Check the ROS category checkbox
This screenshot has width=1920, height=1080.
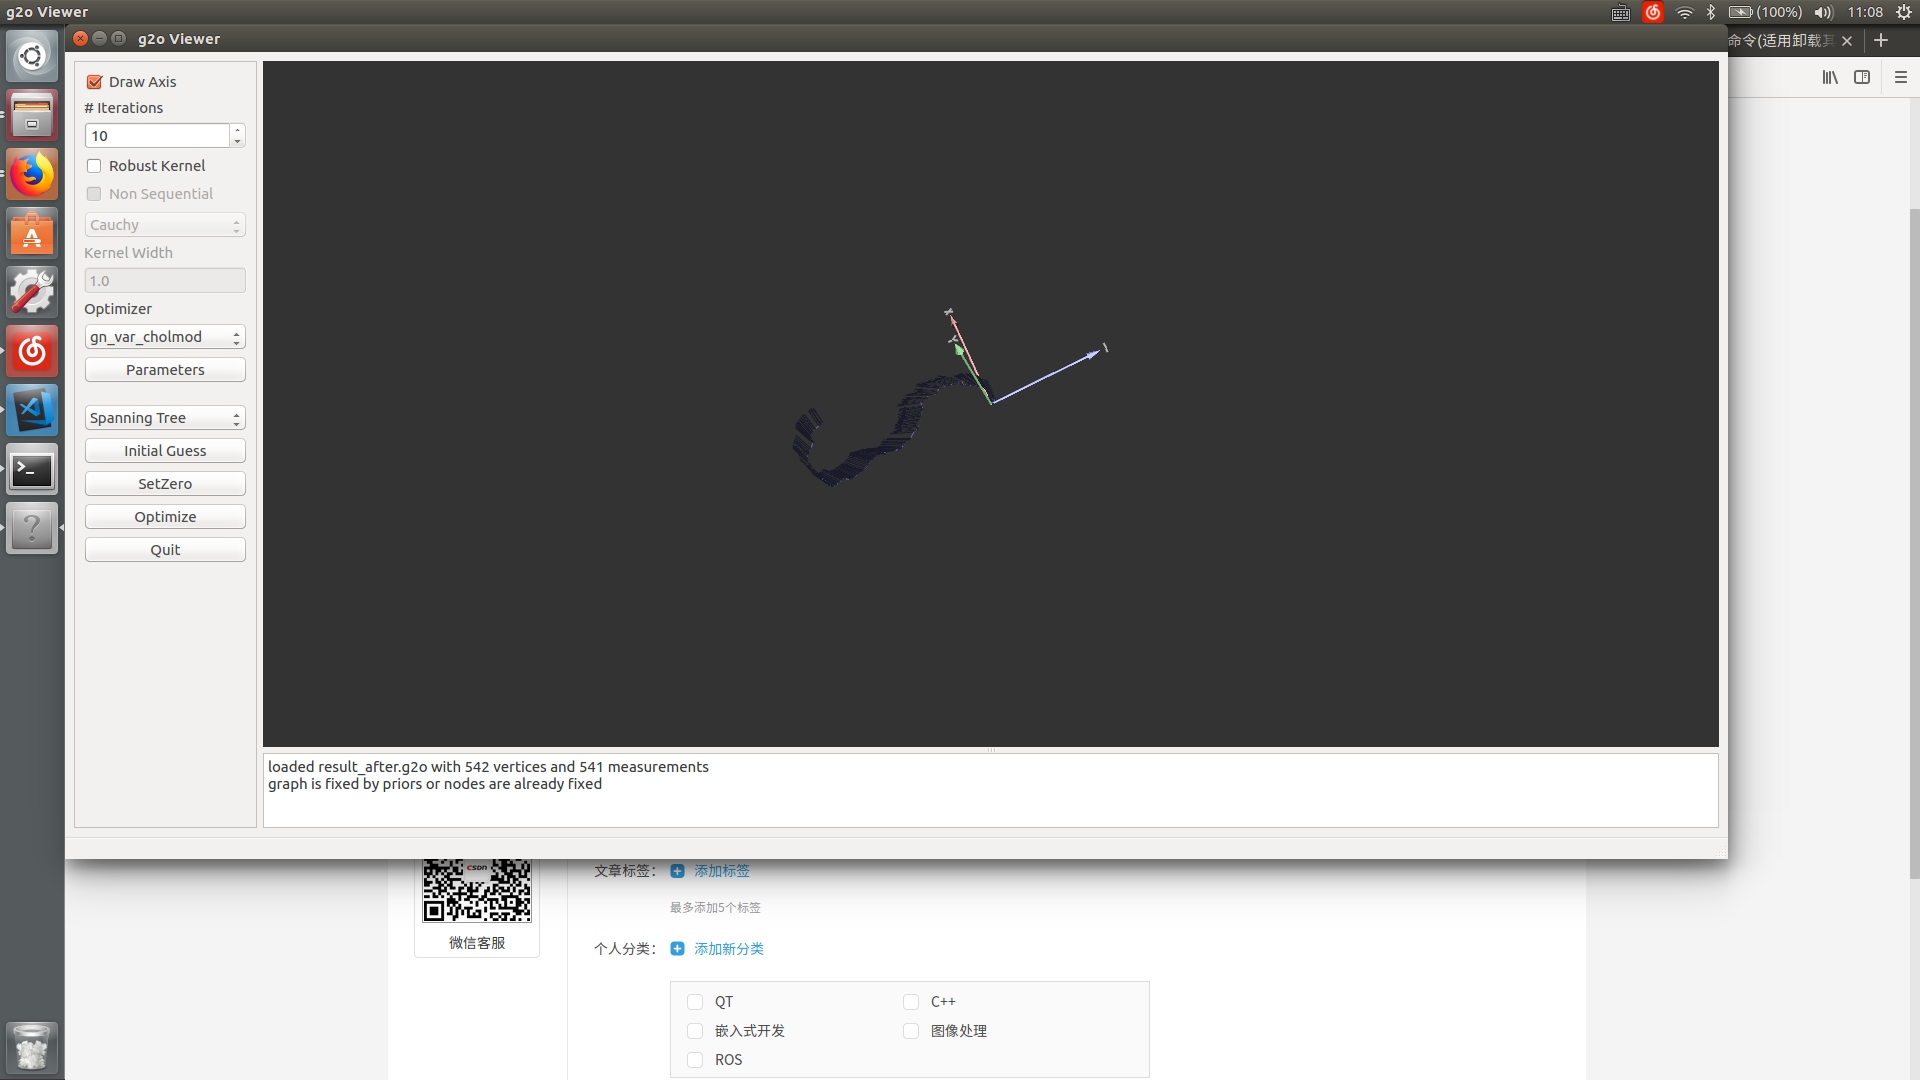point(695,1059)
